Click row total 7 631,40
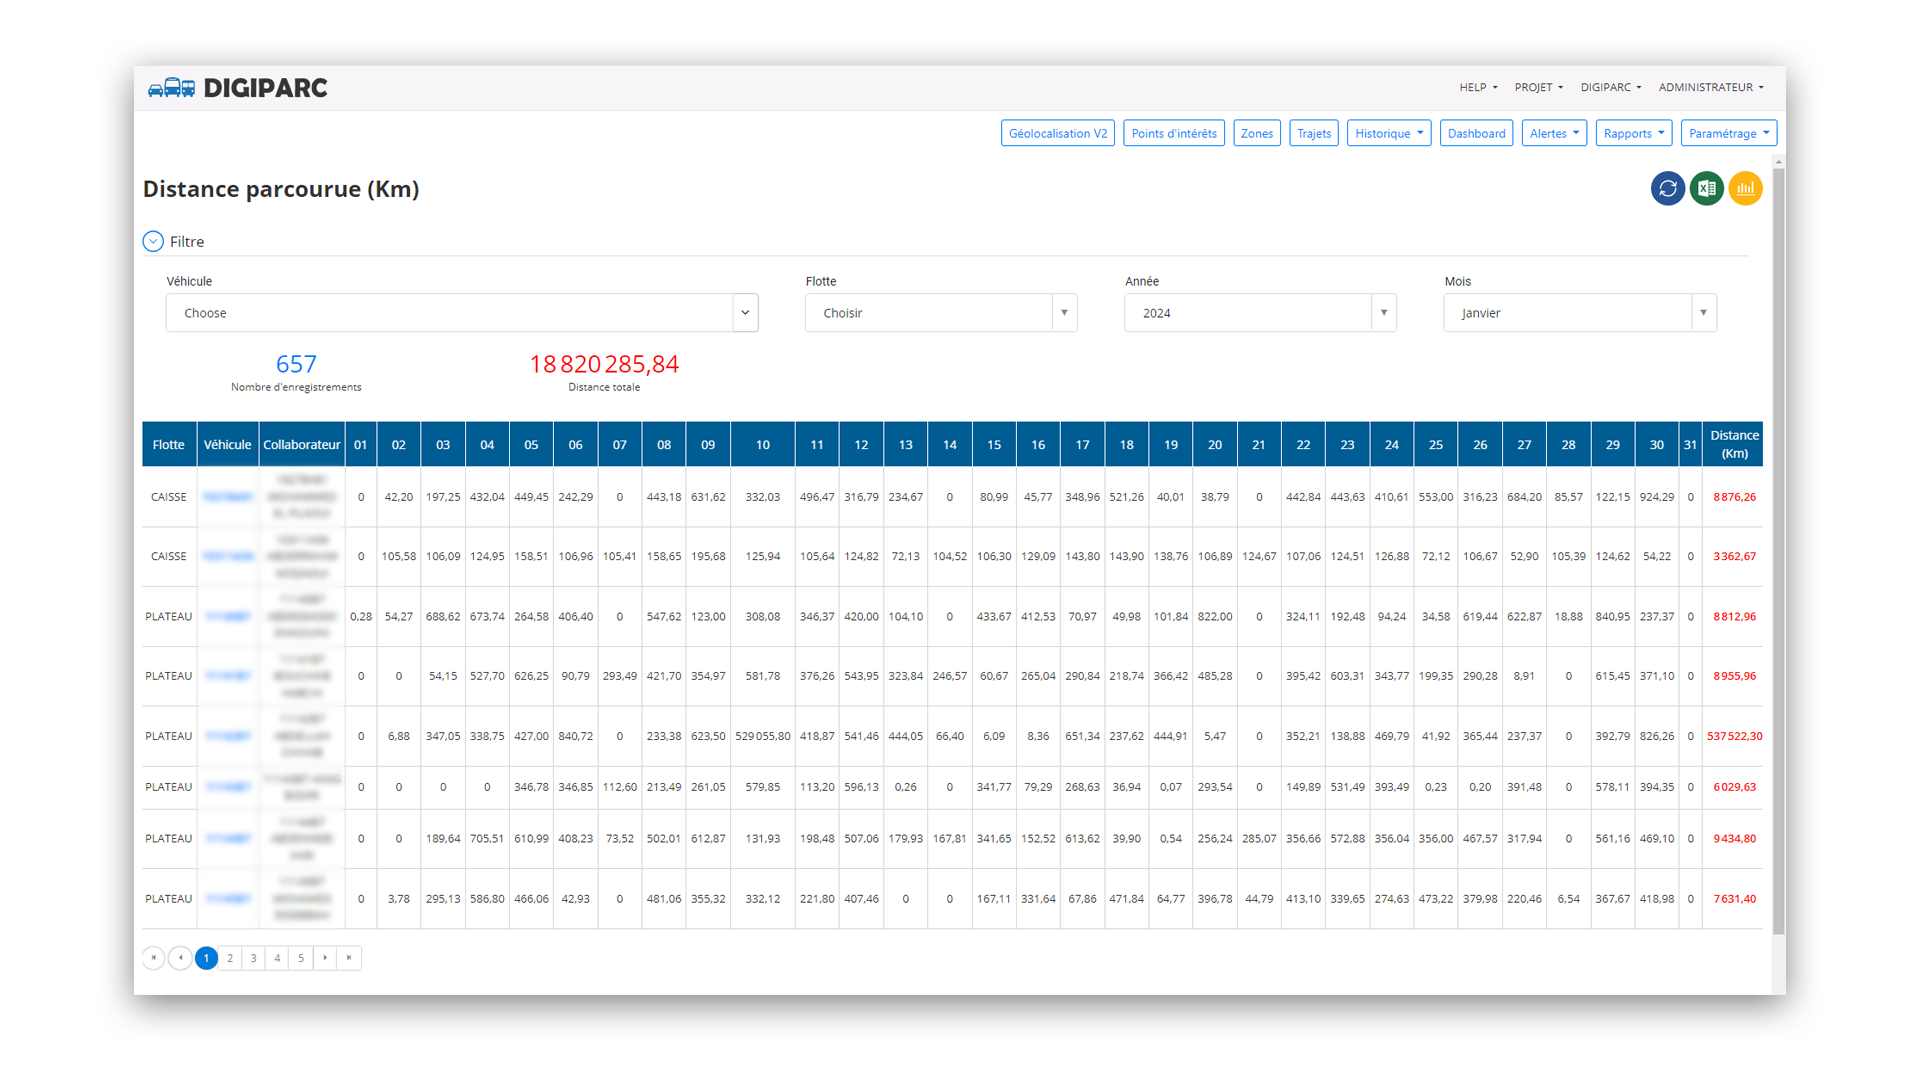The width and height of the screenshot is (1920, 1080). click(x=1734, y=899)
